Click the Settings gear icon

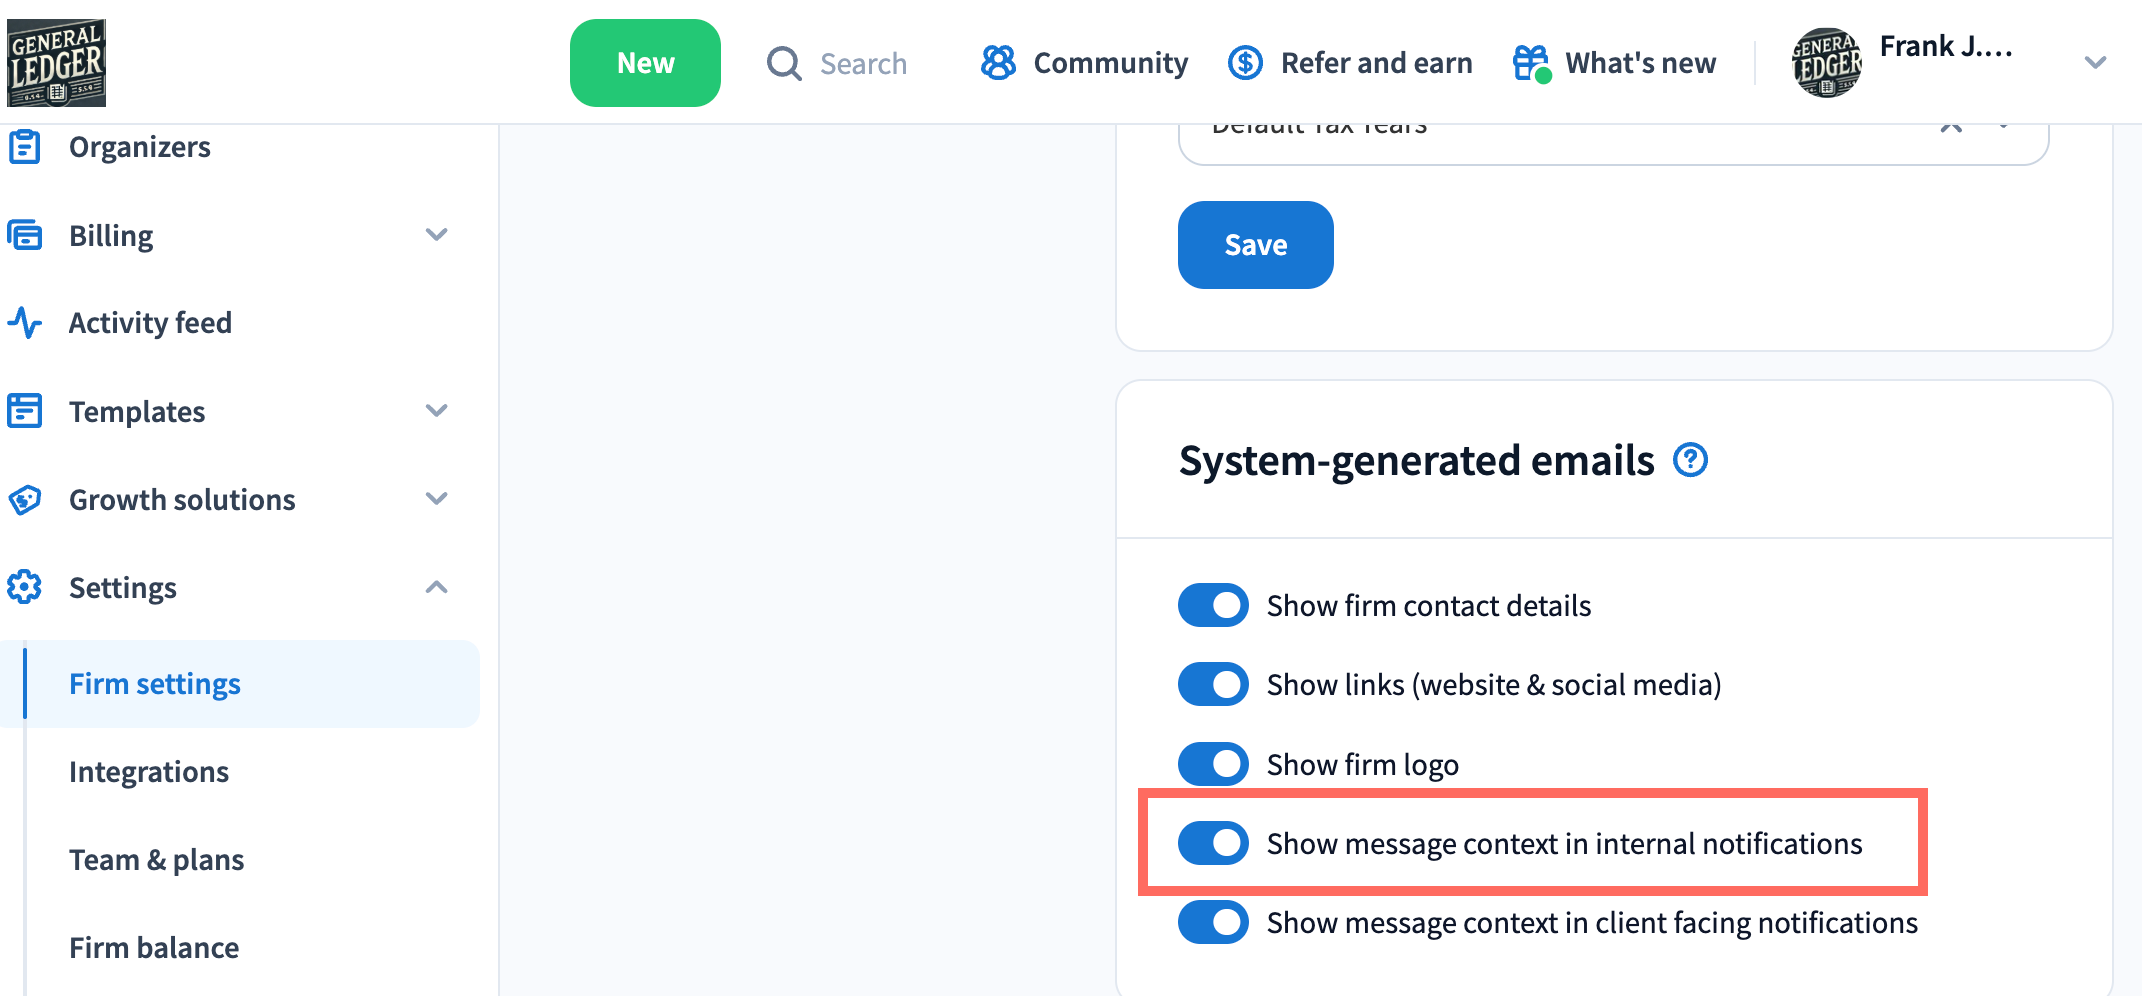(25, 587)
